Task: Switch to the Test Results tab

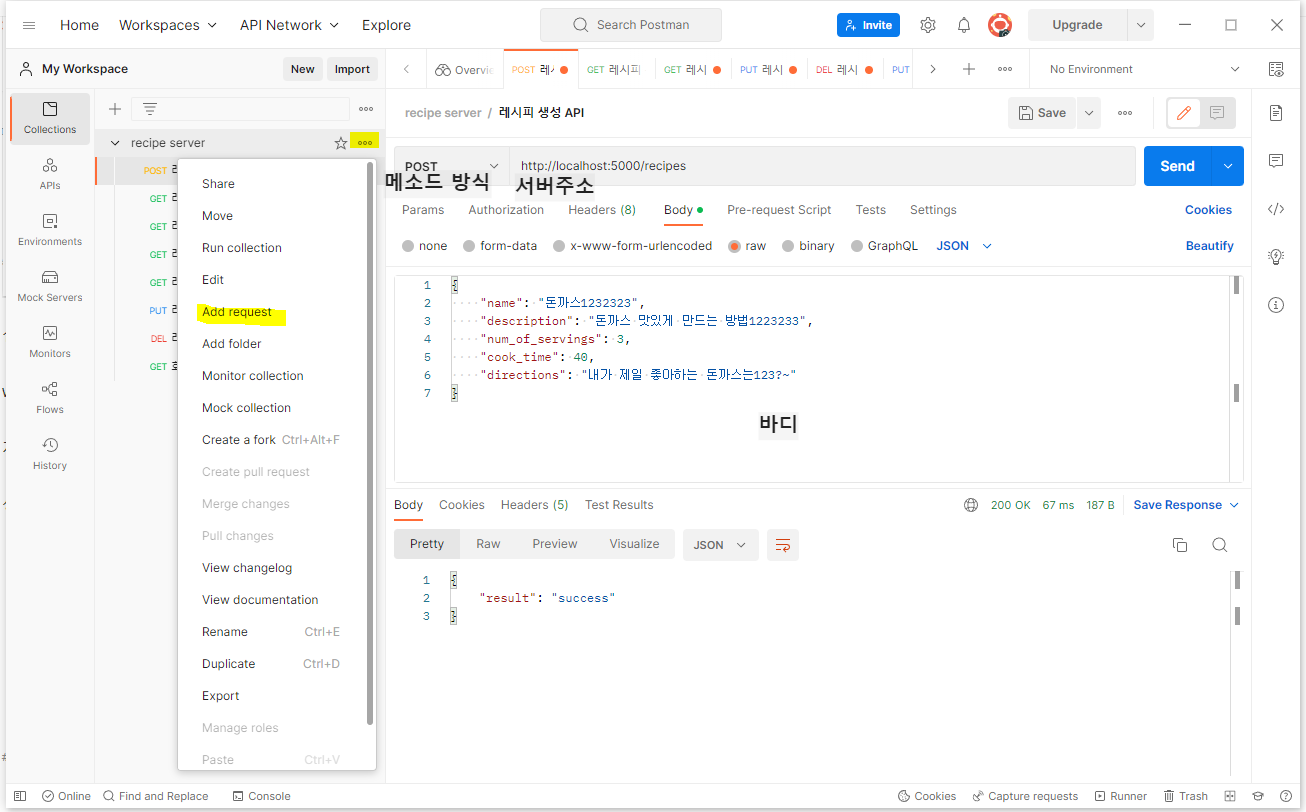Action: pyautogui.click(x=619, y=505)
